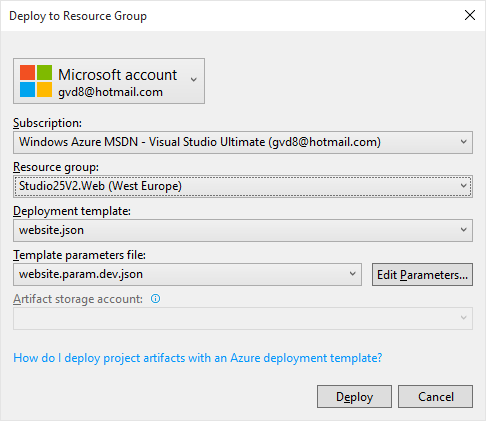Click the arrow on the Subscription dropdown
This screenshot has height=421, width=486.
(463, 142)
